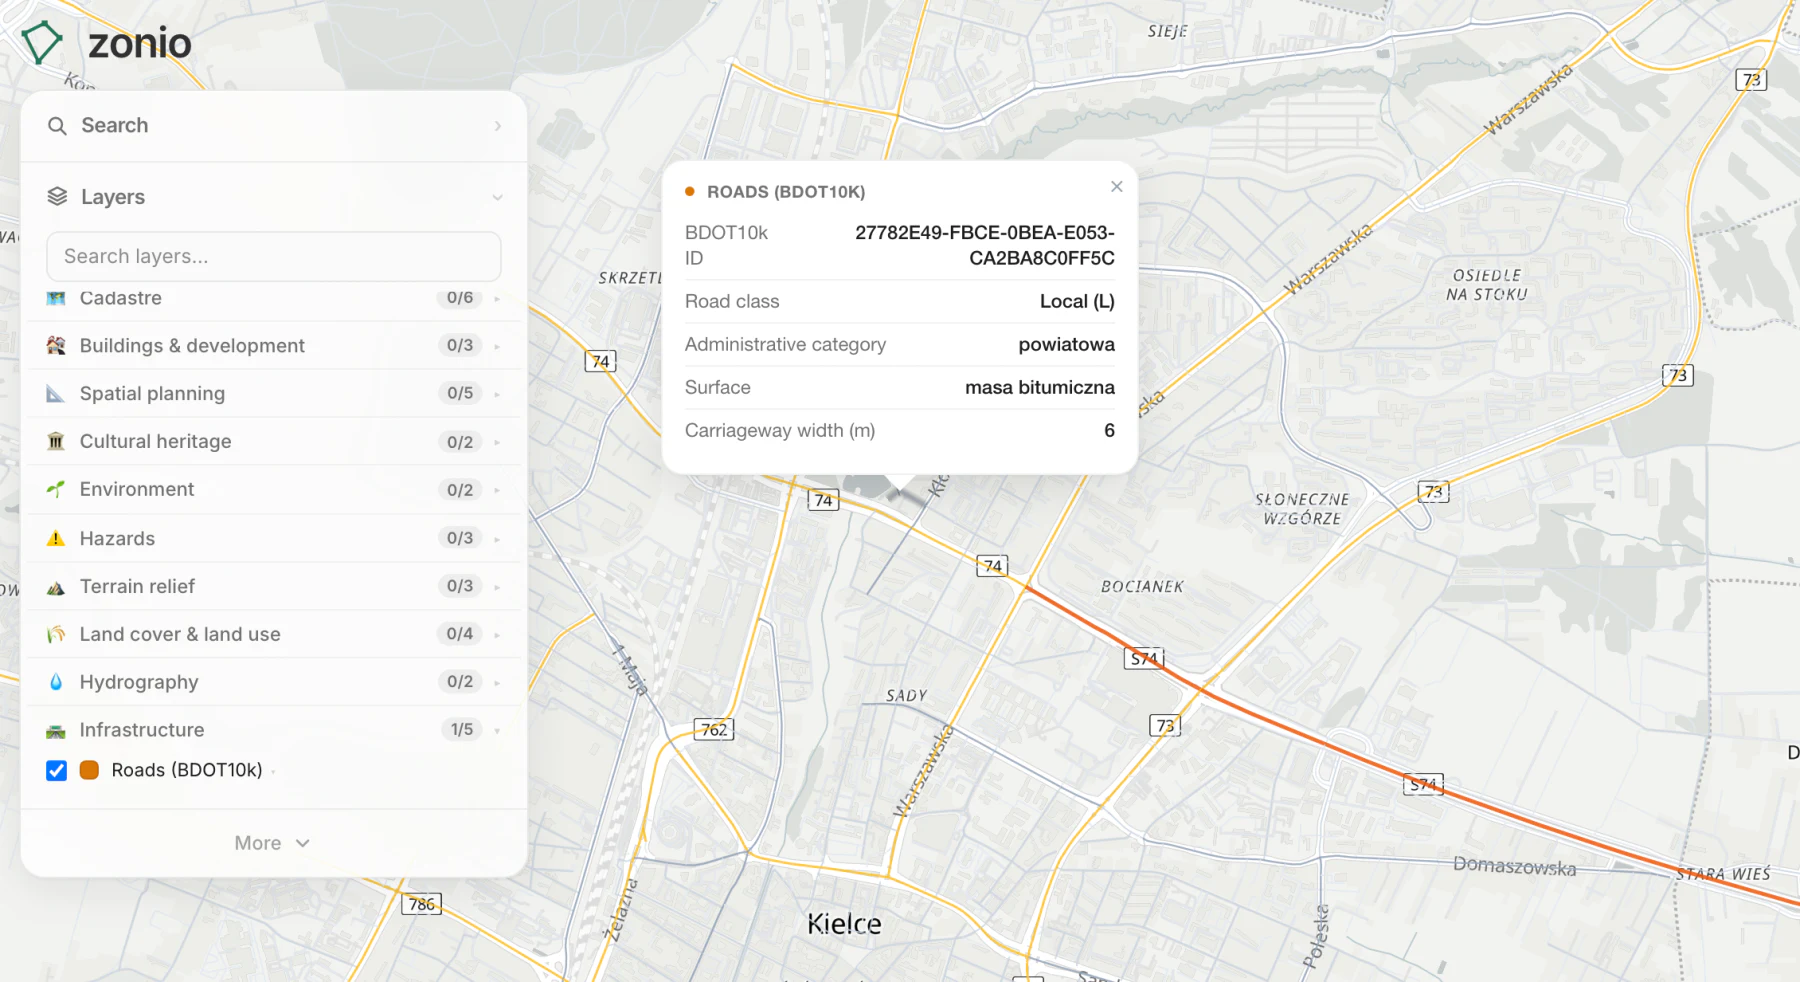Image resolution: width=1800 pixels, height=982 pixels.
Task: Expand the More options button
Action: click(272, 843)
